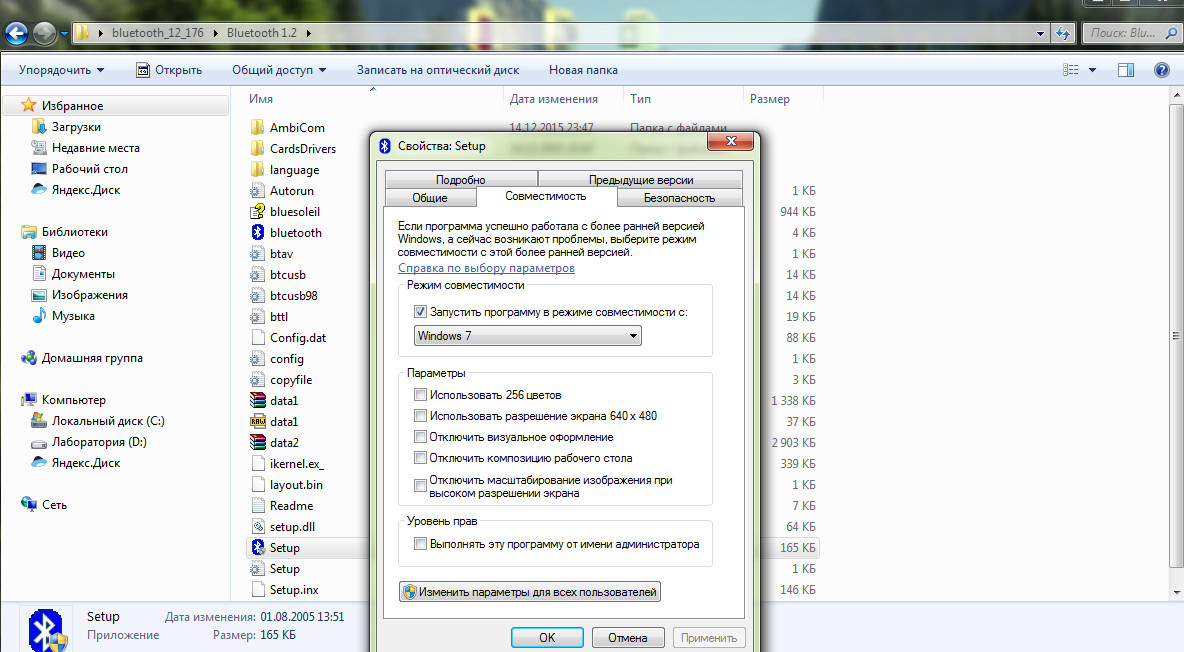Image resolution: width=1184 pixels, height=652 pixels.
Task: Select the data1 archive file icon
Action: click(x=258, y=401)
